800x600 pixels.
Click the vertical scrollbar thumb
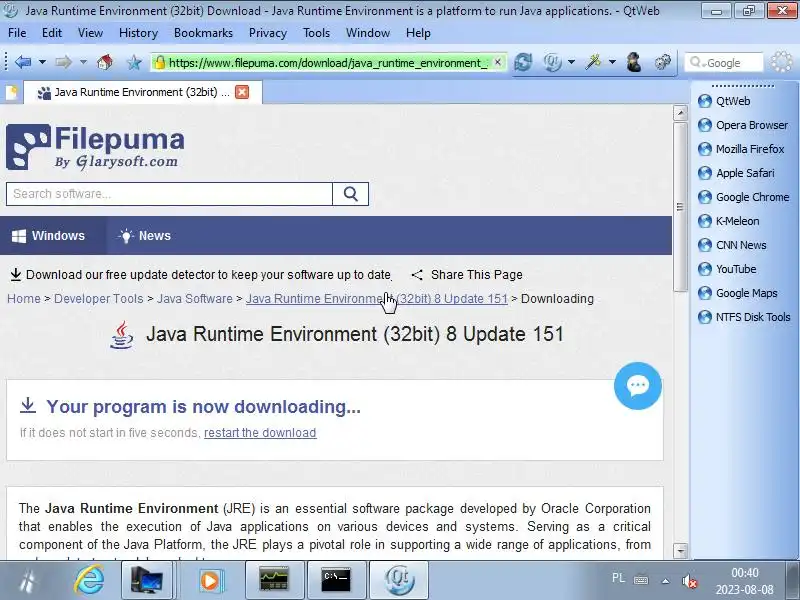680,207
